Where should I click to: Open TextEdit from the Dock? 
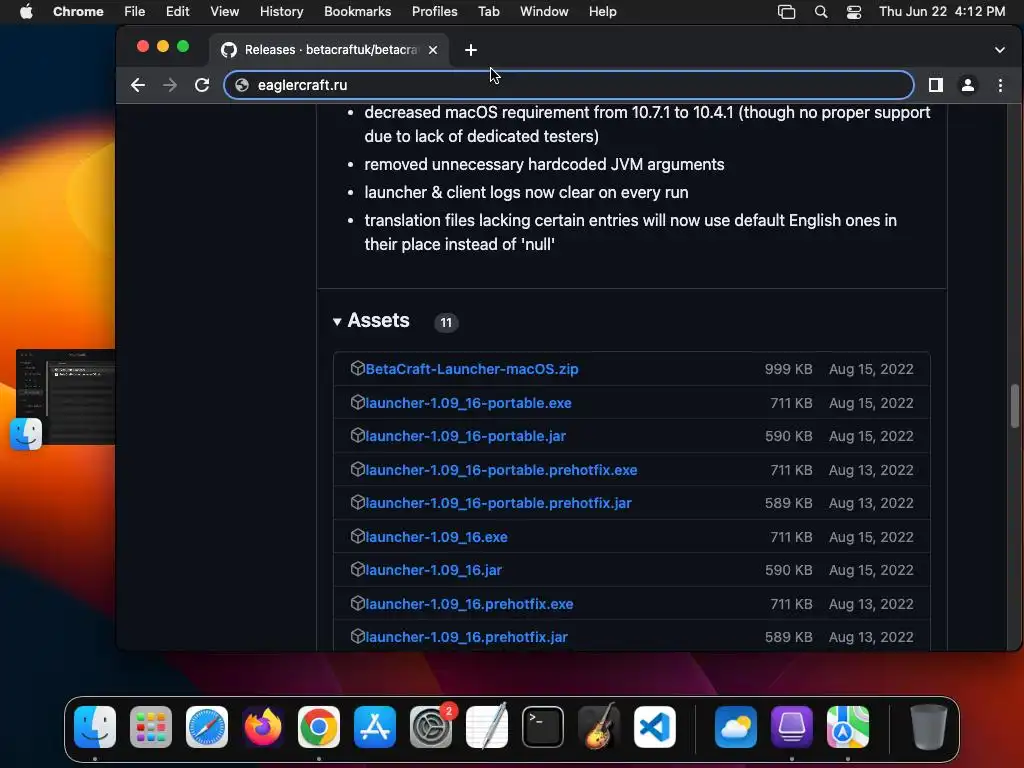(x=487, y=727)
